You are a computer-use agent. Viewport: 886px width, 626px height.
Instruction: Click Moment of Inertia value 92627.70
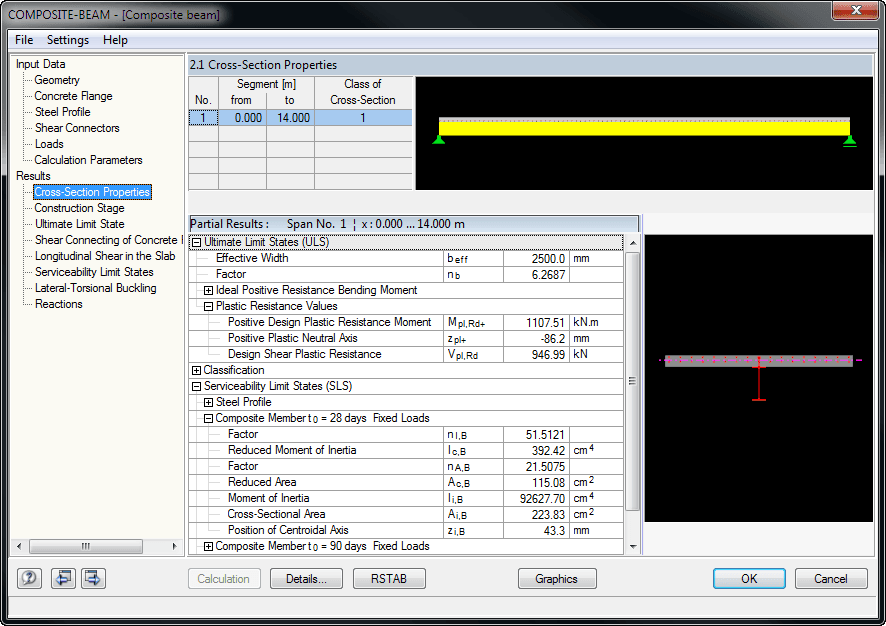pos(536,498)
